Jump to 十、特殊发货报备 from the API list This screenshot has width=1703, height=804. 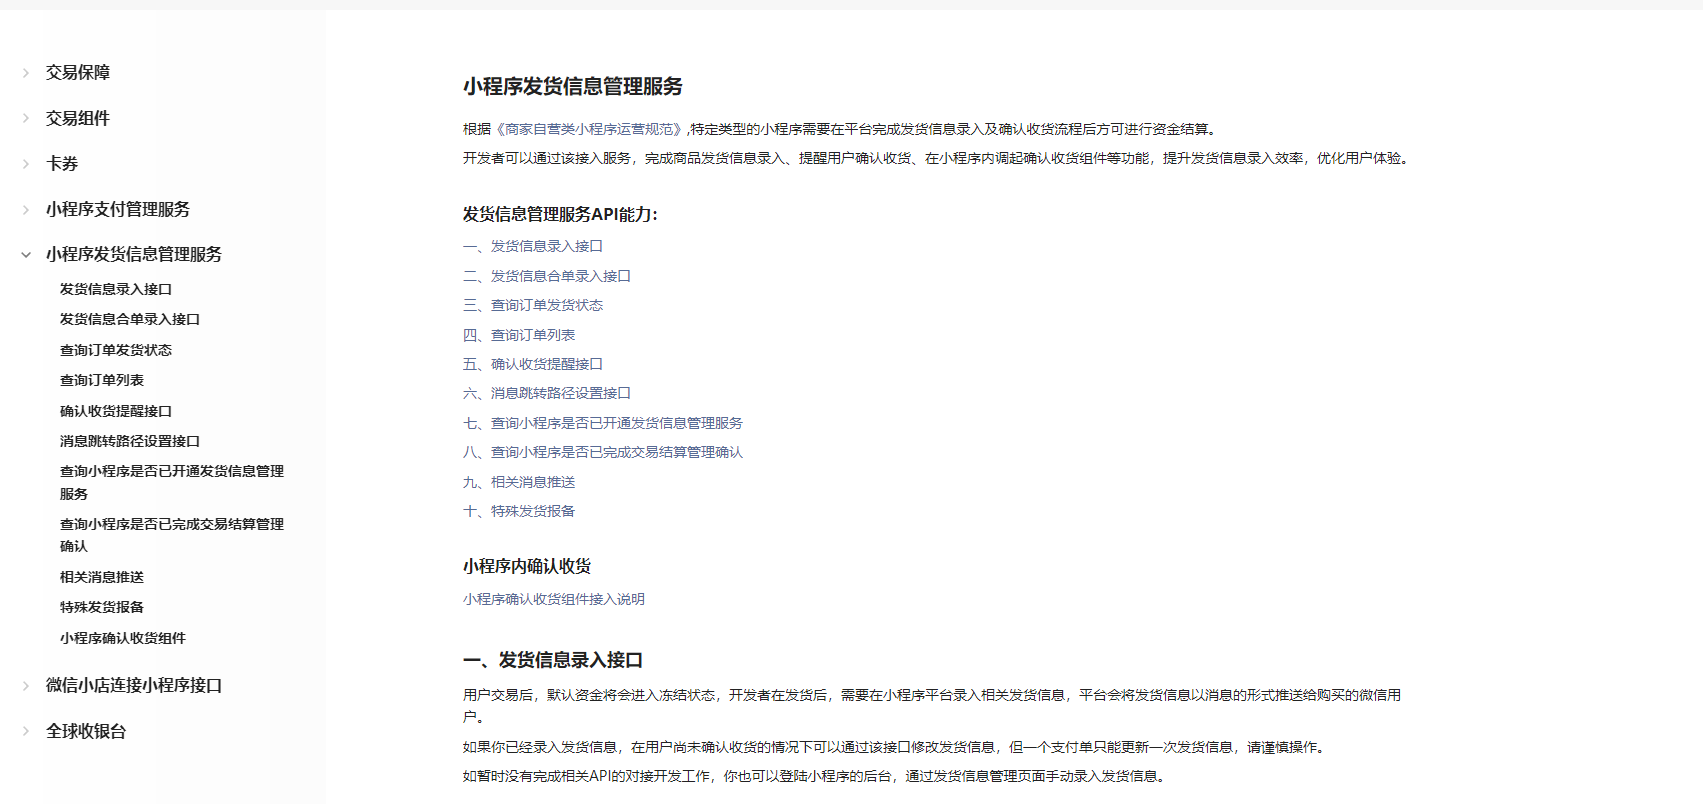pyautogui.click(x=519, y=511)
